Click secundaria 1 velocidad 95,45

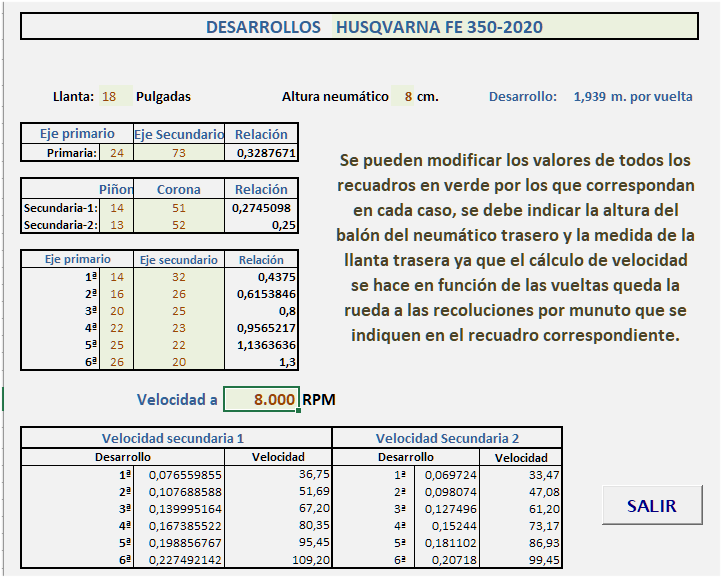(314, 542)
